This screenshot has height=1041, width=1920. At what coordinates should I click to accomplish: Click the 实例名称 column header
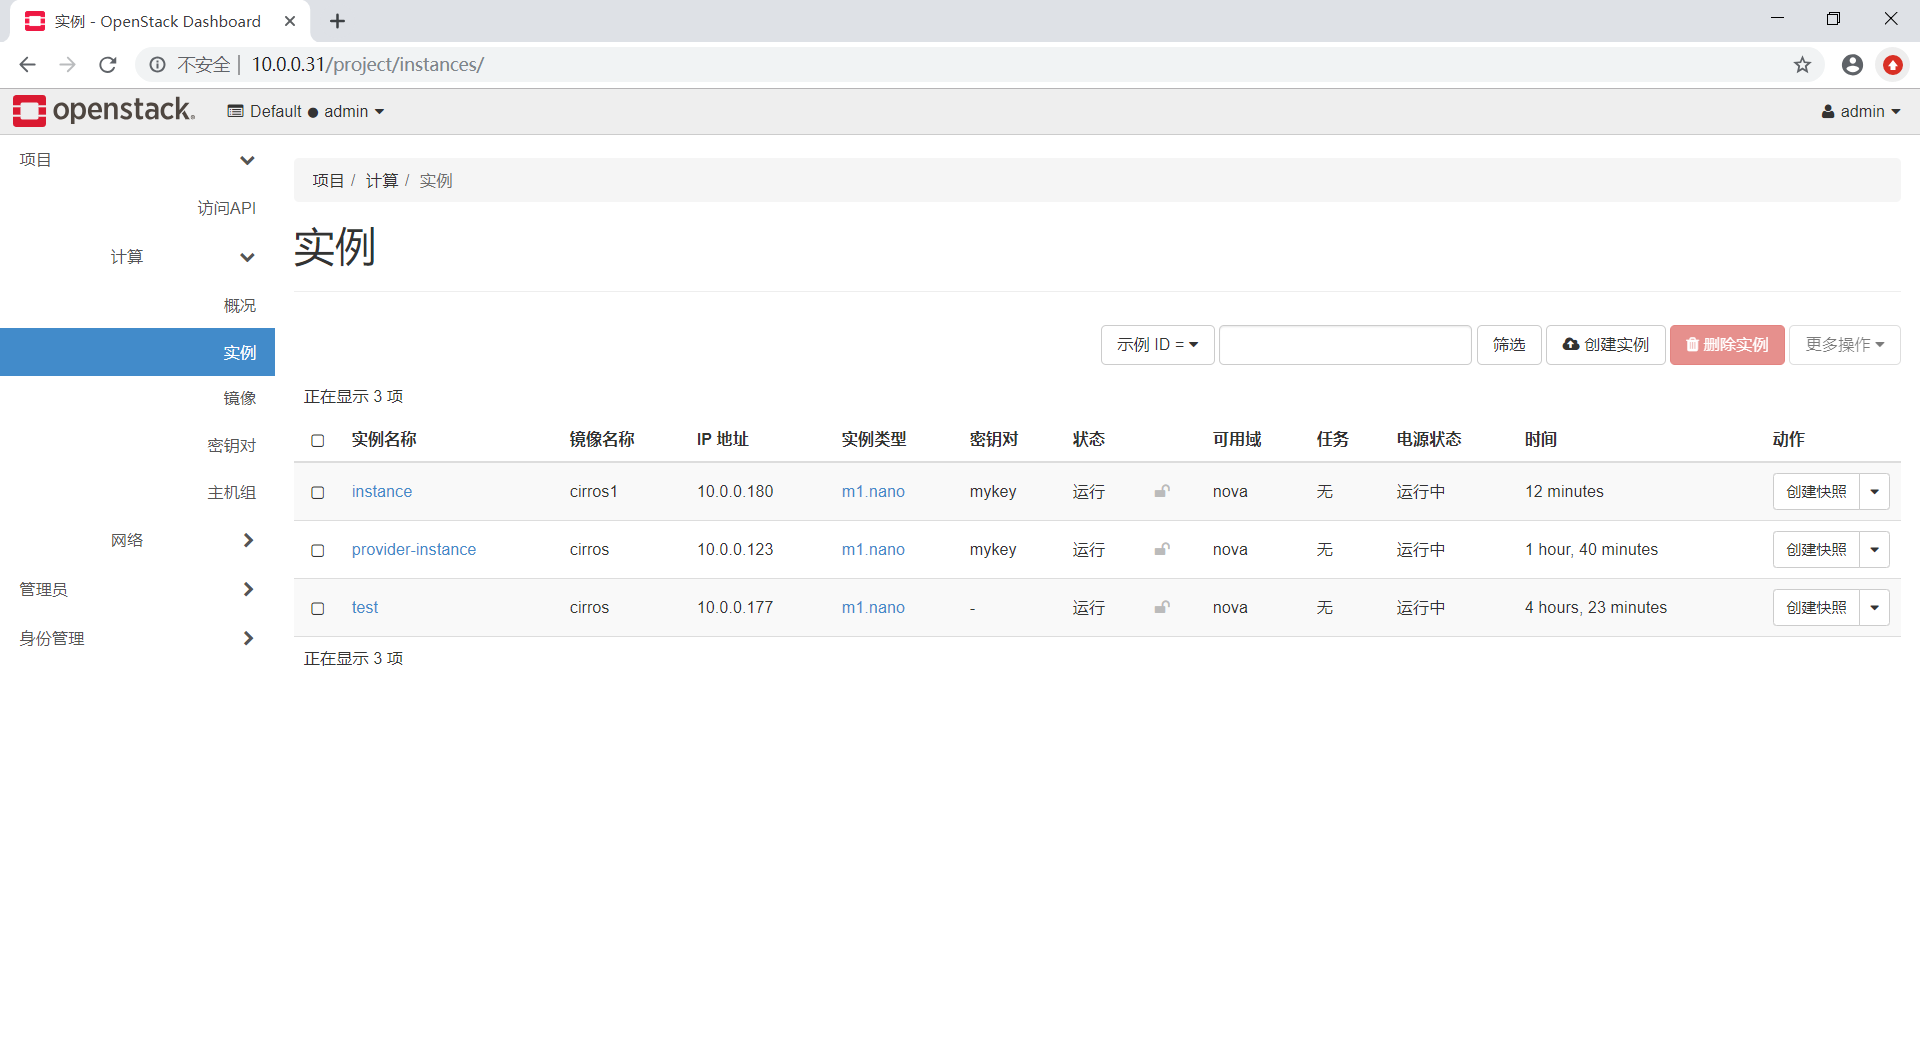[384, 439]
